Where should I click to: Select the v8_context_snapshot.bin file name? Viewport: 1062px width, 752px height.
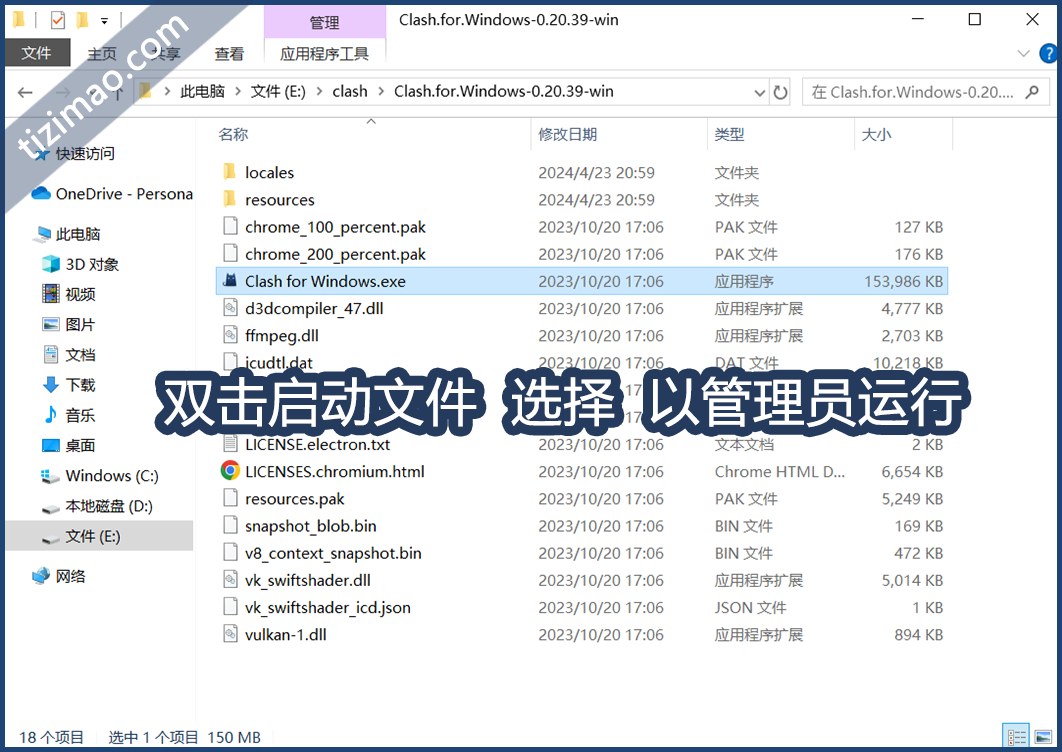coord(333,553)
